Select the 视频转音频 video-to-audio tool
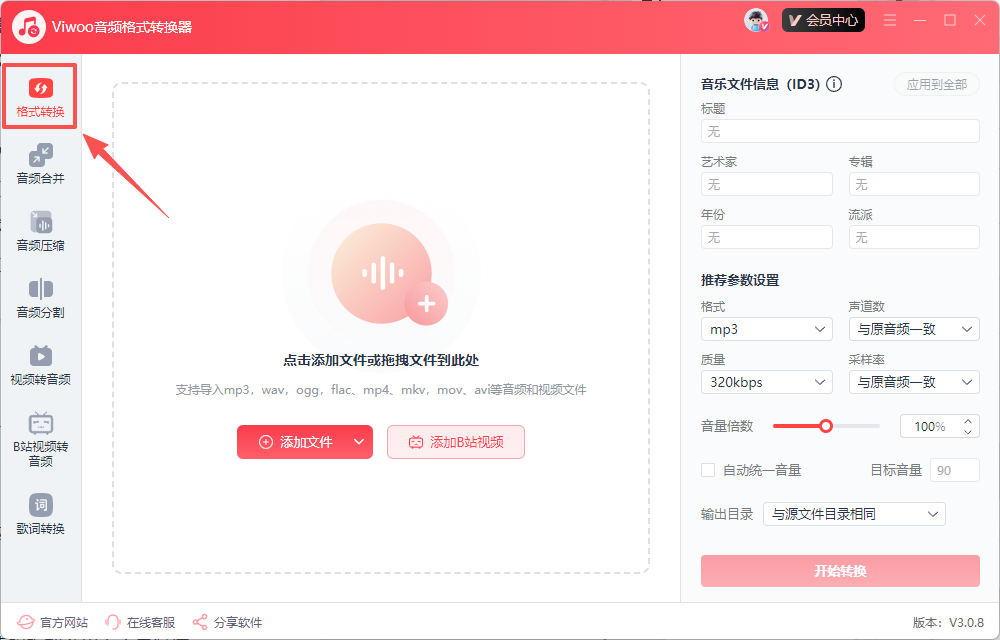1000x640 pixels. [x=39, y=368]
